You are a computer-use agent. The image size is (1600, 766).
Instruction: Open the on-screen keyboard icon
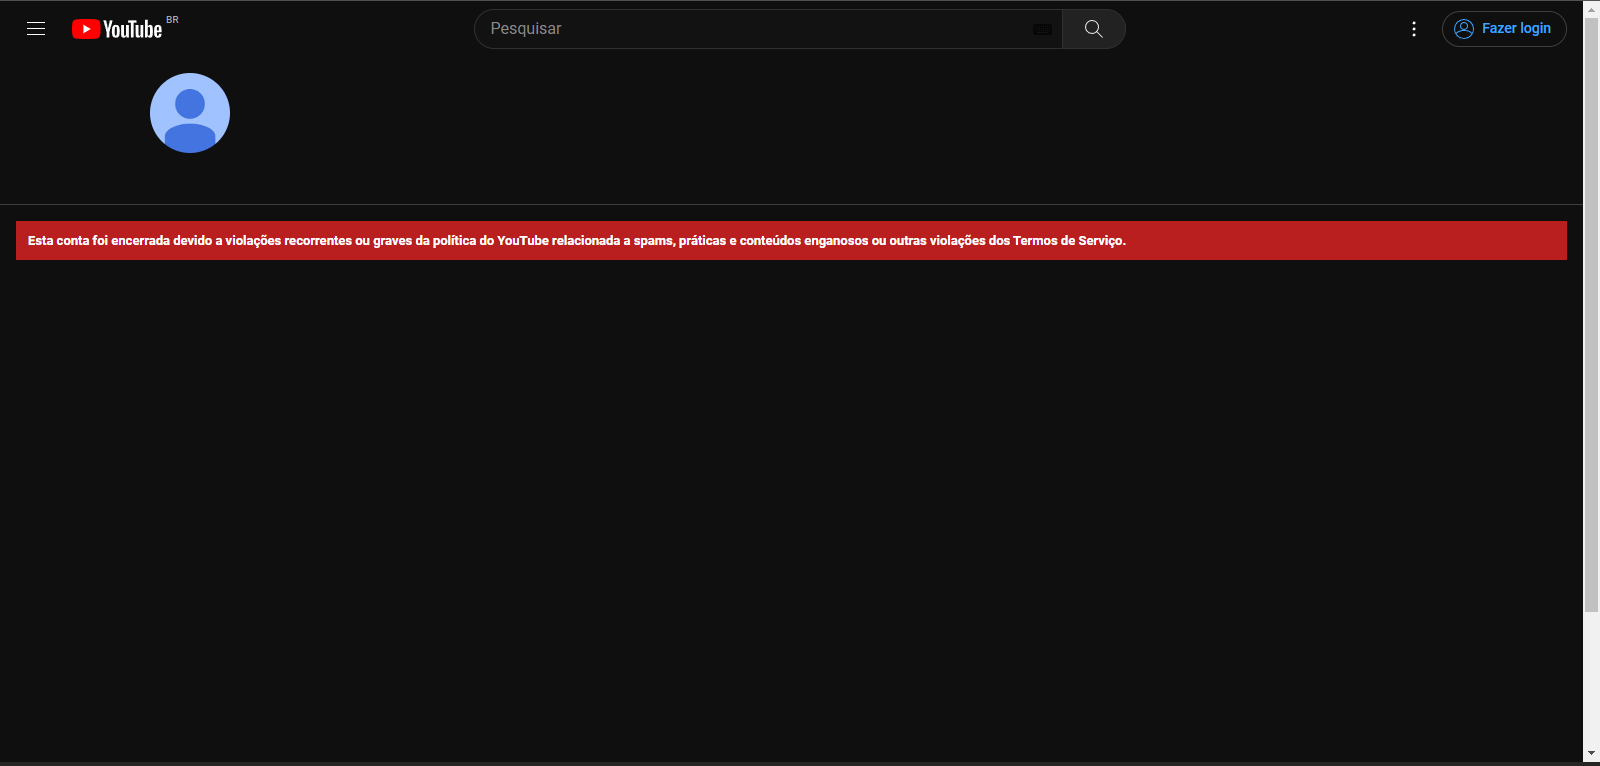[1042, 29]
